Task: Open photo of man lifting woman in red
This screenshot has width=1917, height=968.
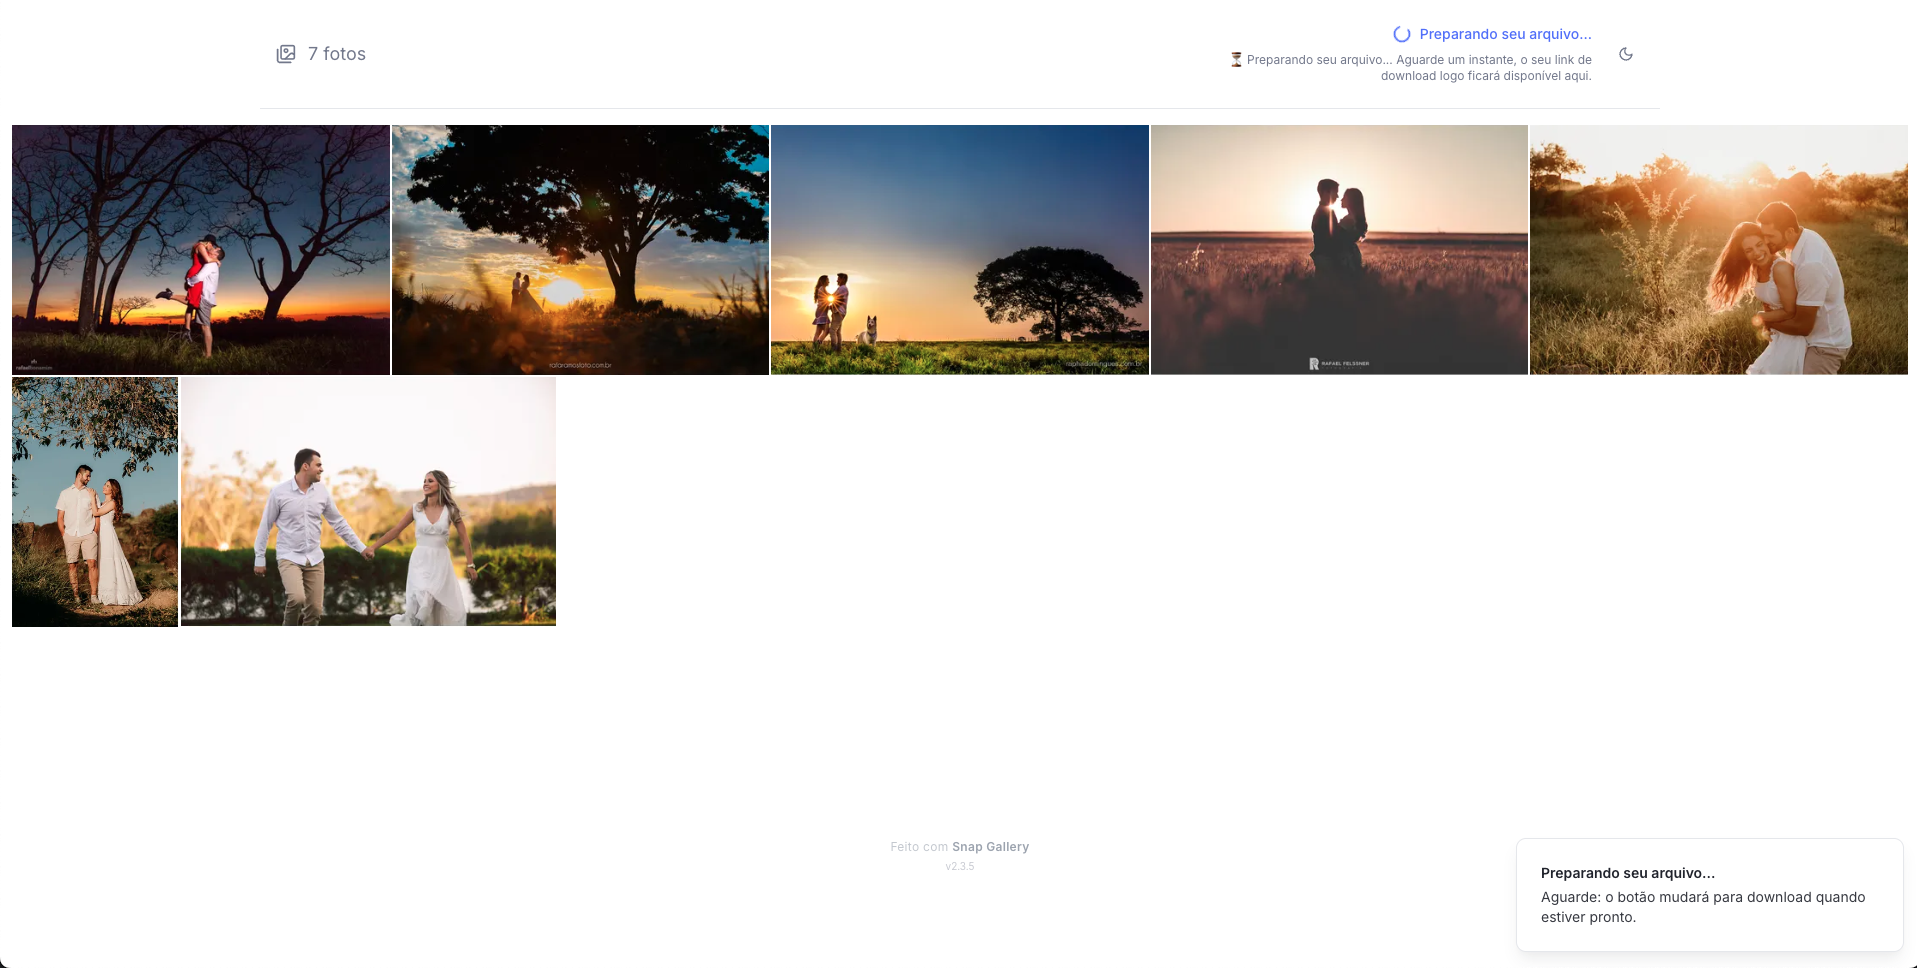Action: tap(201, 250)
